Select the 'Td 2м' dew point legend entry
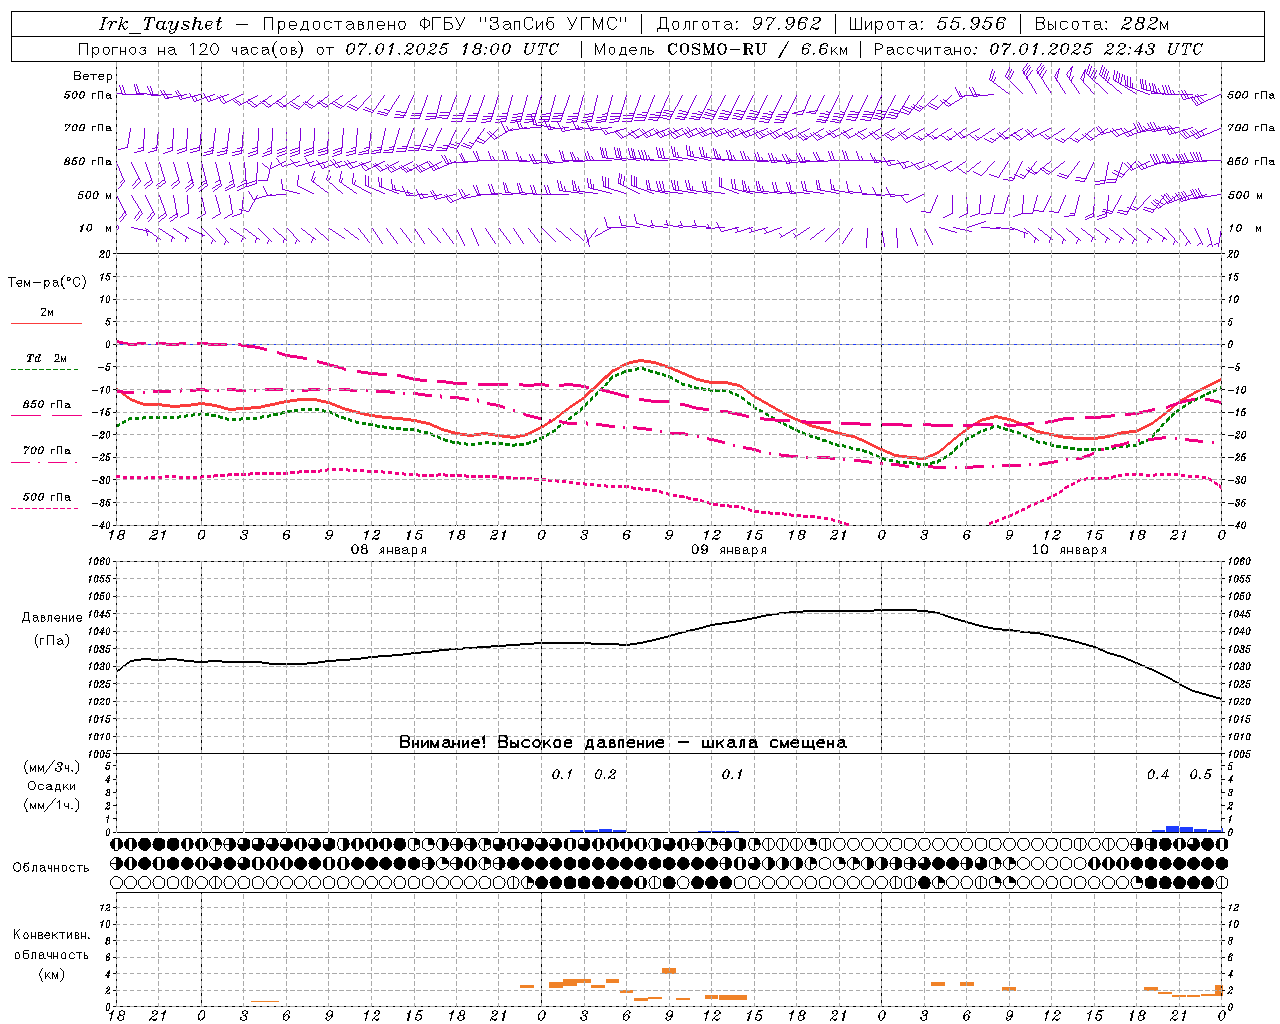 coord(46,358)
